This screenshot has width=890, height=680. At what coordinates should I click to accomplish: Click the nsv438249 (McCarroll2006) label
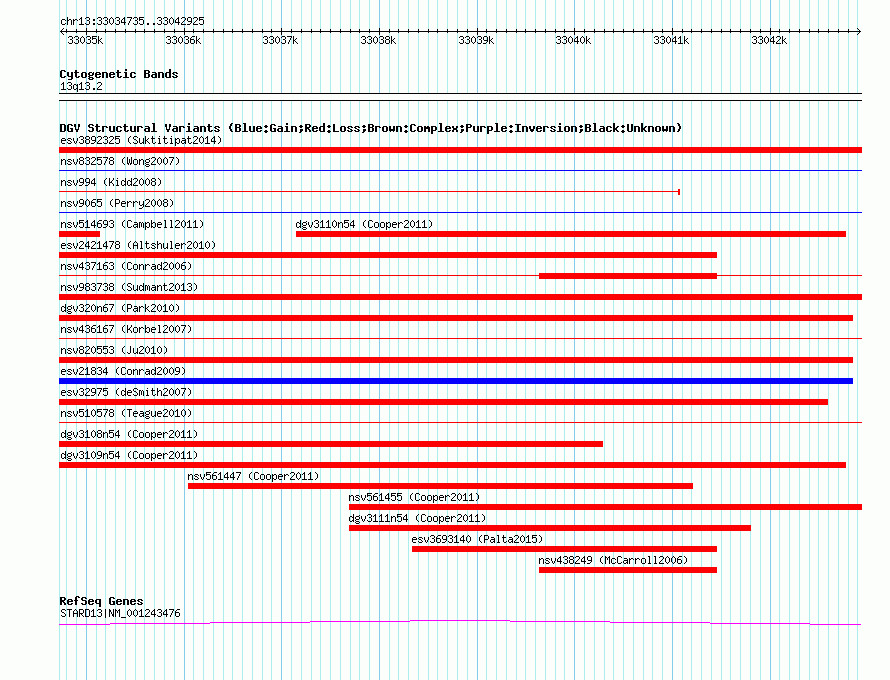click(613, 560)
